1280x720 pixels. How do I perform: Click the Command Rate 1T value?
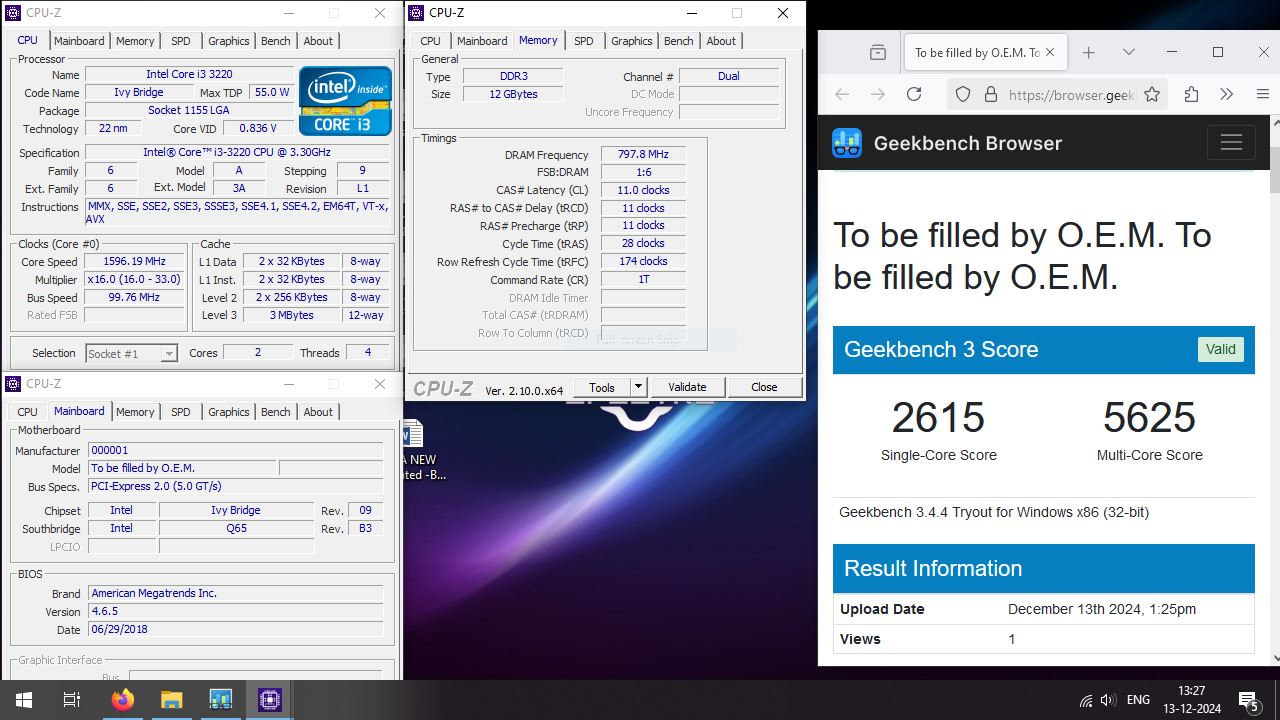tap(643, 280)
